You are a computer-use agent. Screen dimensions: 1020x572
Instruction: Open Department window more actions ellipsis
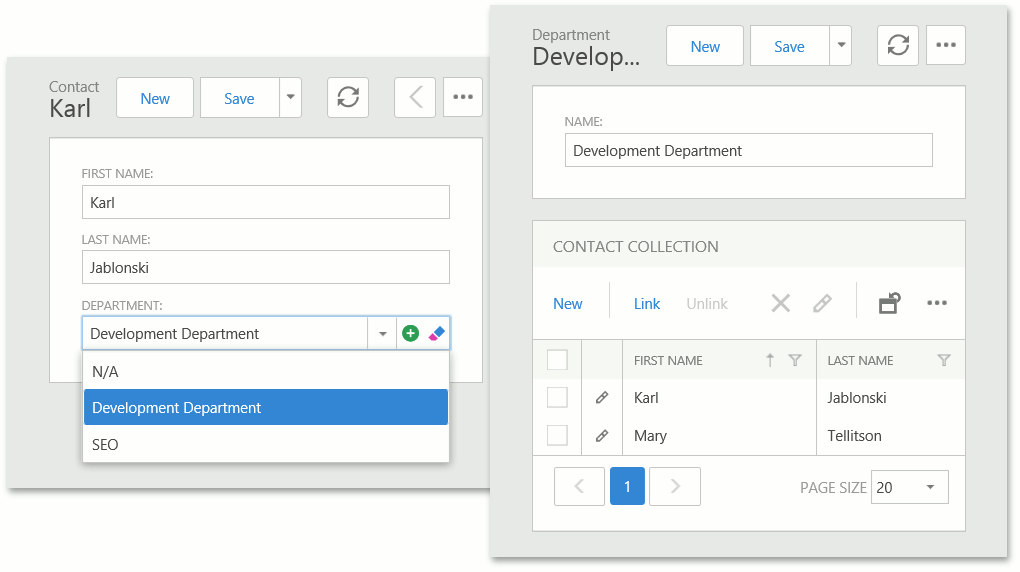pos(946,46)
